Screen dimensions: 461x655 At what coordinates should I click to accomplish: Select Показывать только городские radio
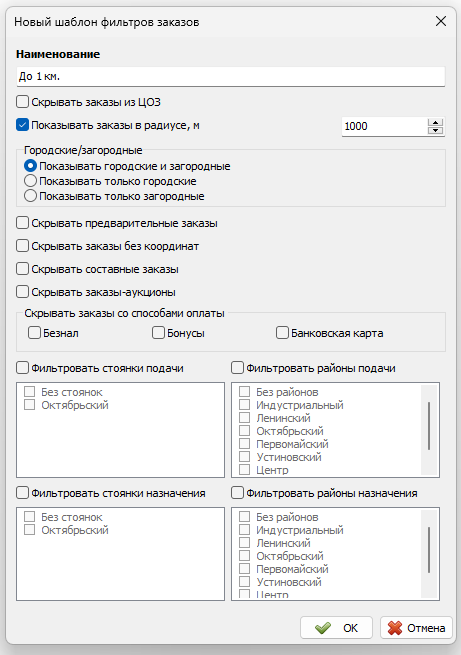30,181
